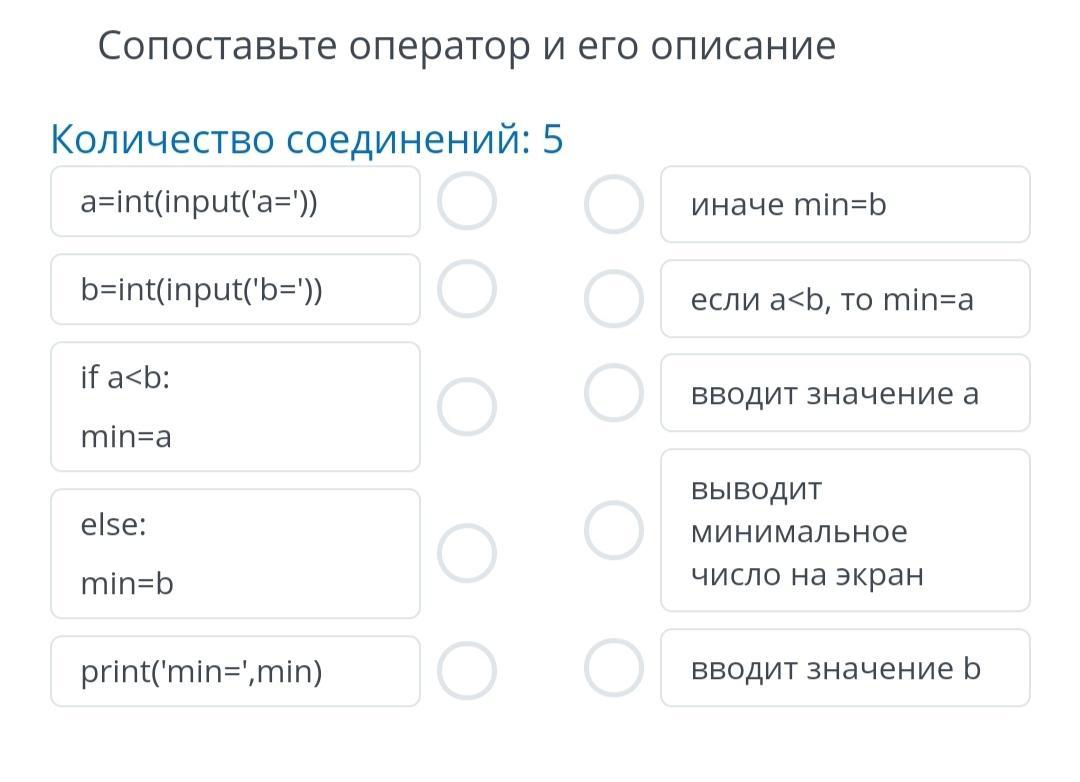
Task: Click the b=int(input('b=')) operator card
Action: pyautogui.click(x=235, y=289)
